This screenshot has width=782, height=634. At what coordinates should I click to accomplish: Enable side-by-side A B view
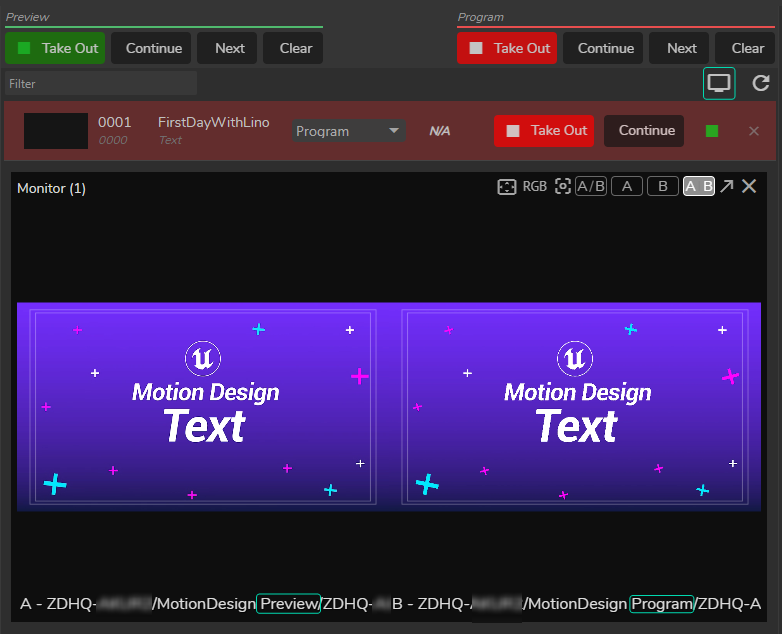point(699,187)
